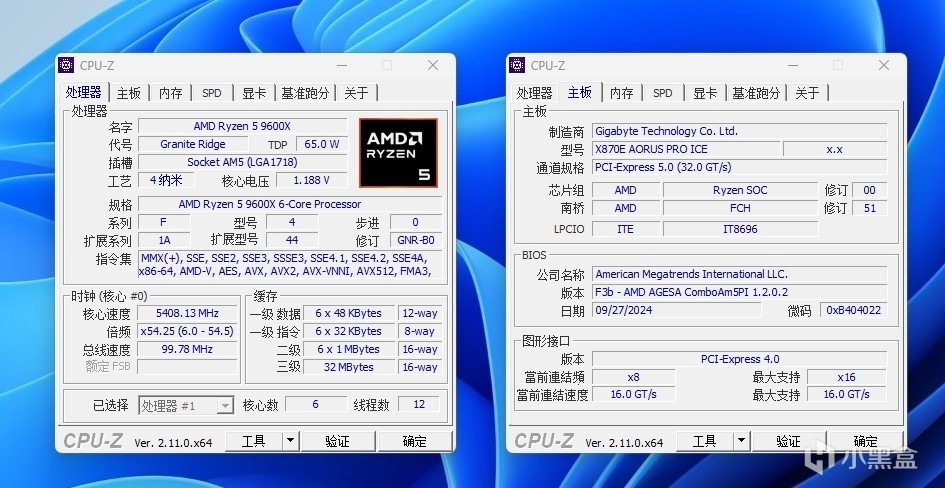Click the BIOS version F3b AGESA field
The height and width of the screenshot is (488, 945).
click(739, 292)
